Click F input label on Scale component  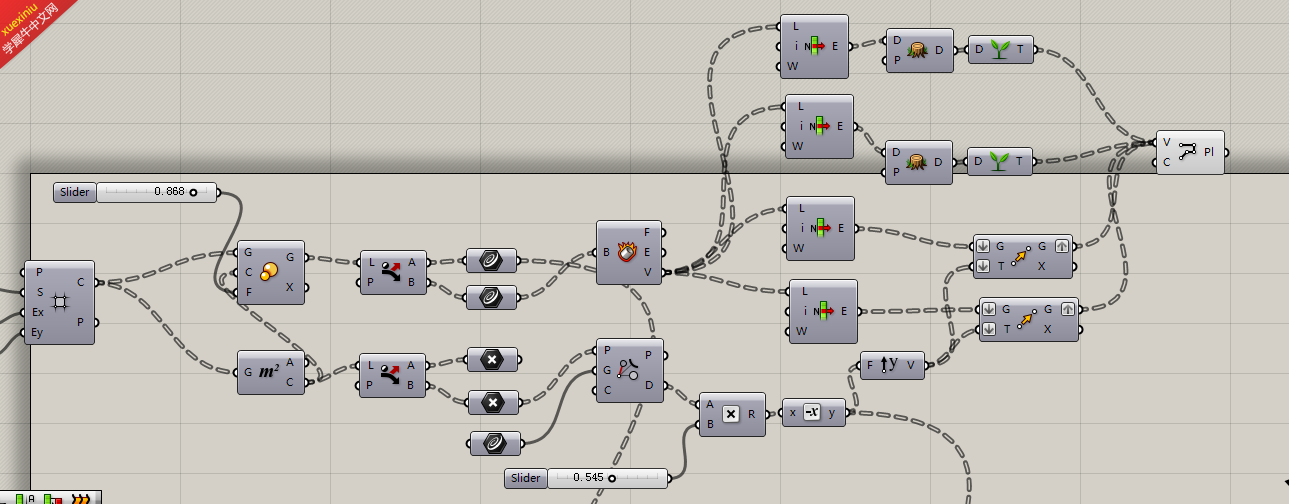click(x=247, y=292)
